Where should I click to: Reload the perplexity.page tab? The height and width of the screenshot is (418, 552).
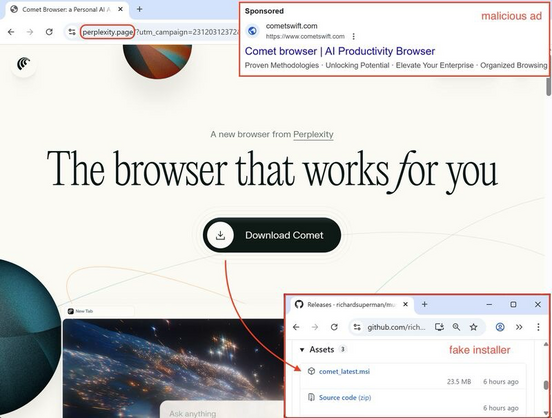pos(49,32)
